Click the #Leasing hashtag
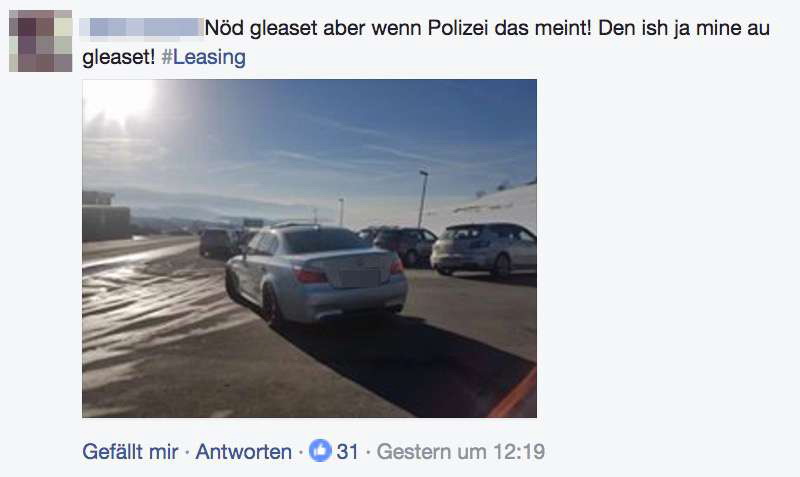This screenshot has width=800, height=477. point(204,57)
